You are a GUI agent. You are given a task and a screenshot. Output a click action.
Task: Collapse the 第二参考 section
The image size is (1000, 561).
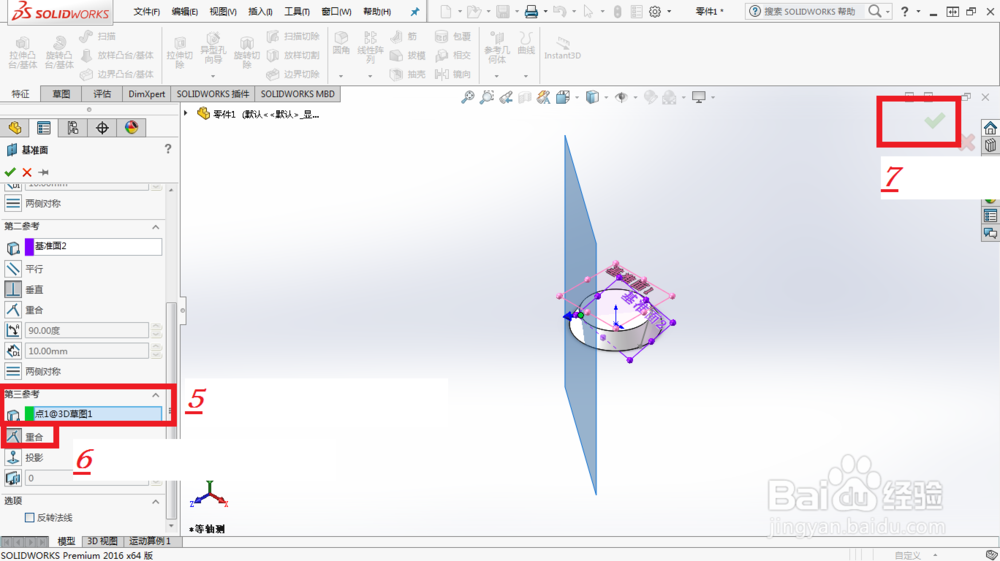click(x=156, y=227)
